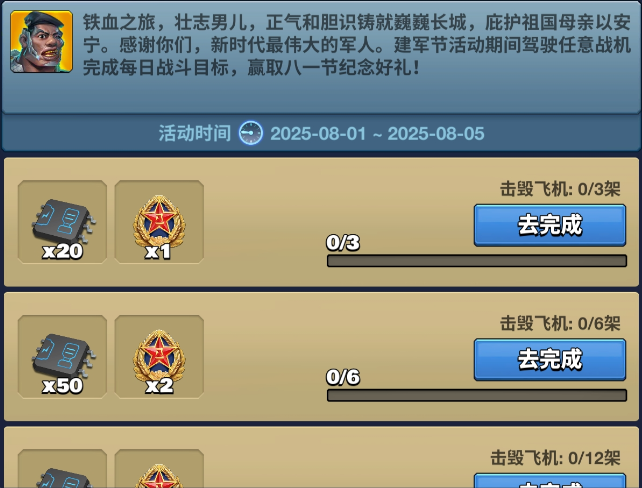
Task: Click the 击毁飞机: 0/6架 label
Action: click(560, 323)
